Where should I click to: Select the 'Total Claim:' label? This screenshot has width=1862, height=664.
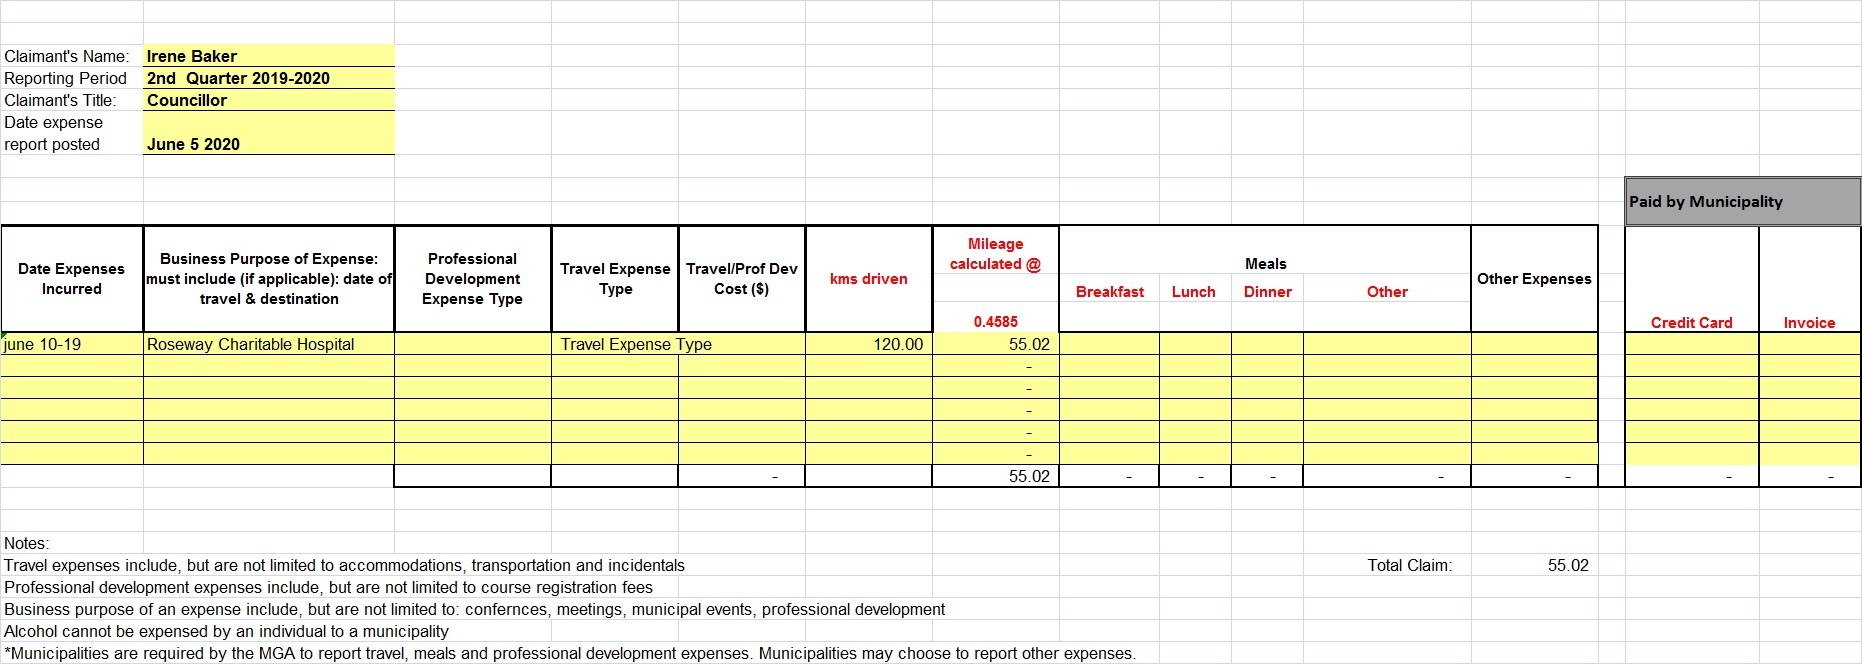click(1410, 565)
